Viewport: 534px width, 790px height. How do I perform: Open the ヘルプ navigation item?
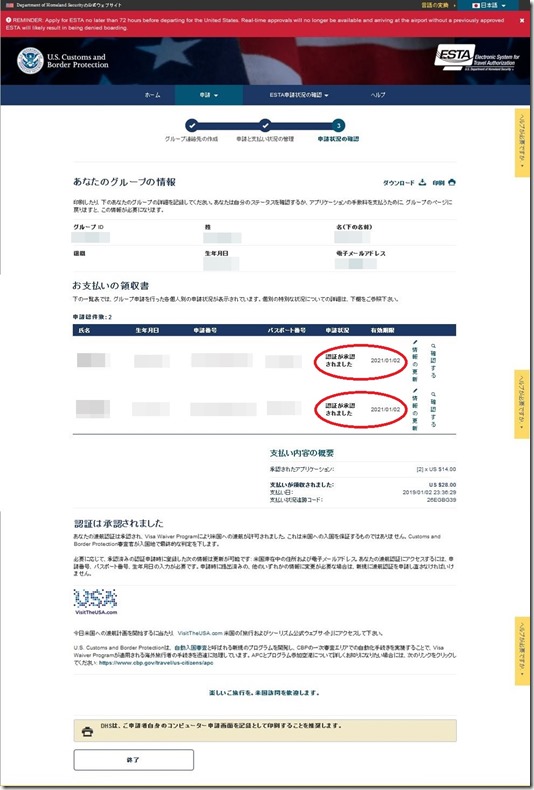coord(377,95)
